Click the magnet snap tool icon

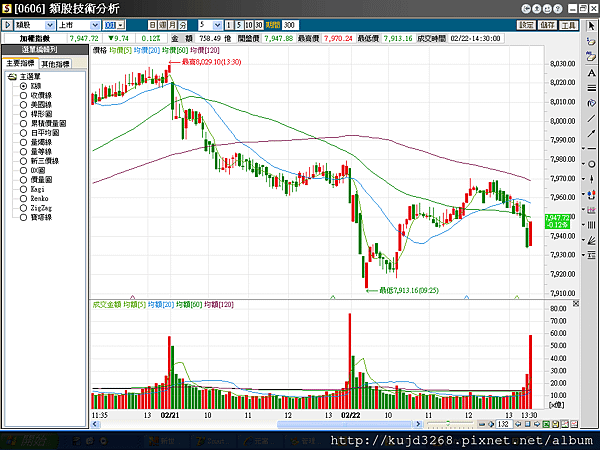point(592,194)
